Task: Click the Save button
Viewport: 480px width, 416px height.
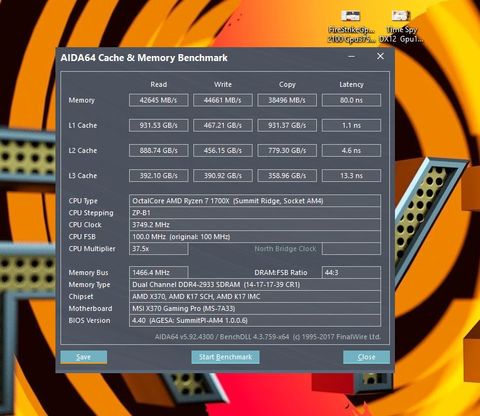Action: (x=84, y=357)
